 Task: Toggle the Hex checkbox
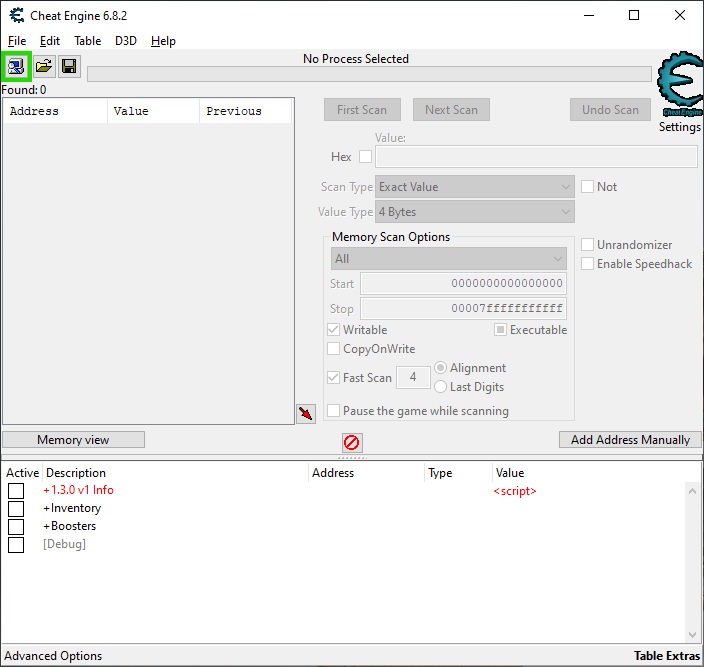[x=365, y=157]
